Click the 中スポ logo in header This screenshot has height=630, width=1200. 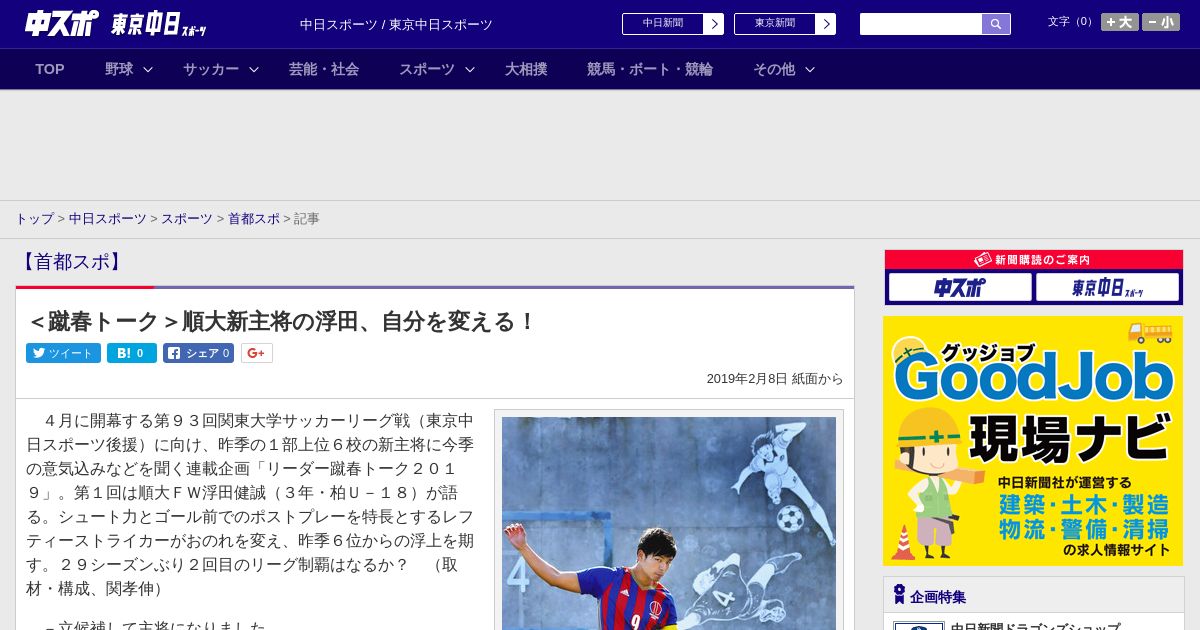[x=62, y=23]
